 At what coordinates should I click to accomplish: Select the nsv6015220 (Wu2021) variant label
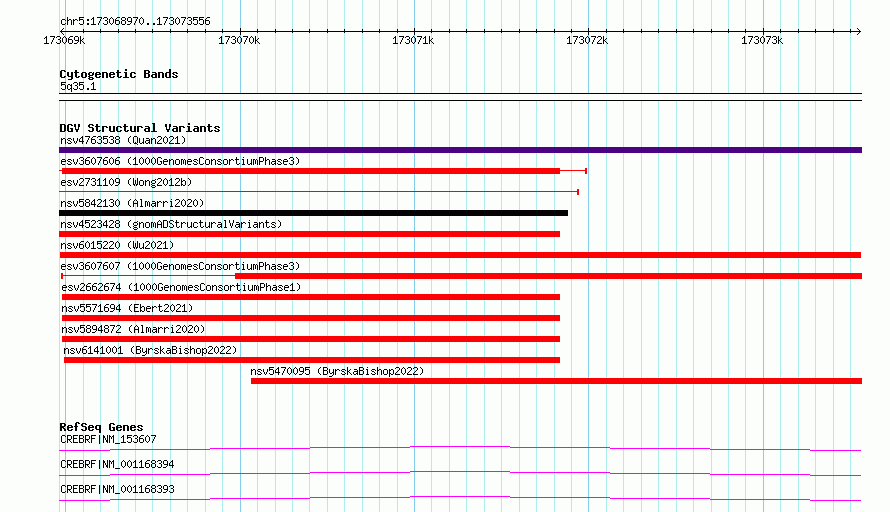pos(117,245)
